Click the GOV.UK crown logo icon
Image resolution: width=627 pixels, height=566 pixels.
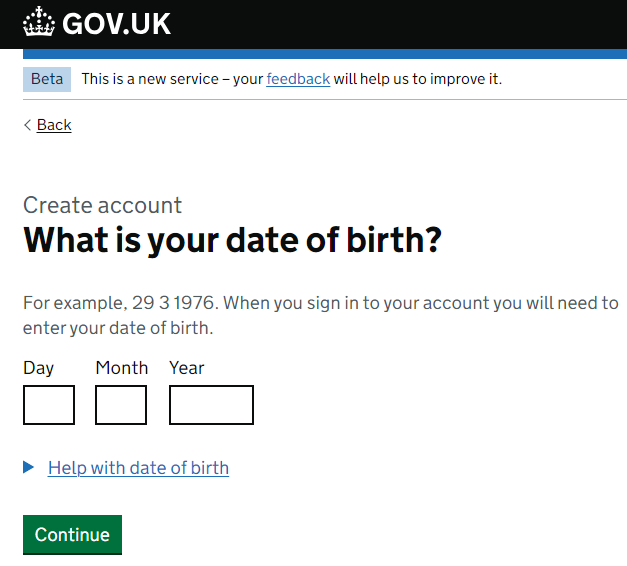pyautogui.click(x=39, y=22)
